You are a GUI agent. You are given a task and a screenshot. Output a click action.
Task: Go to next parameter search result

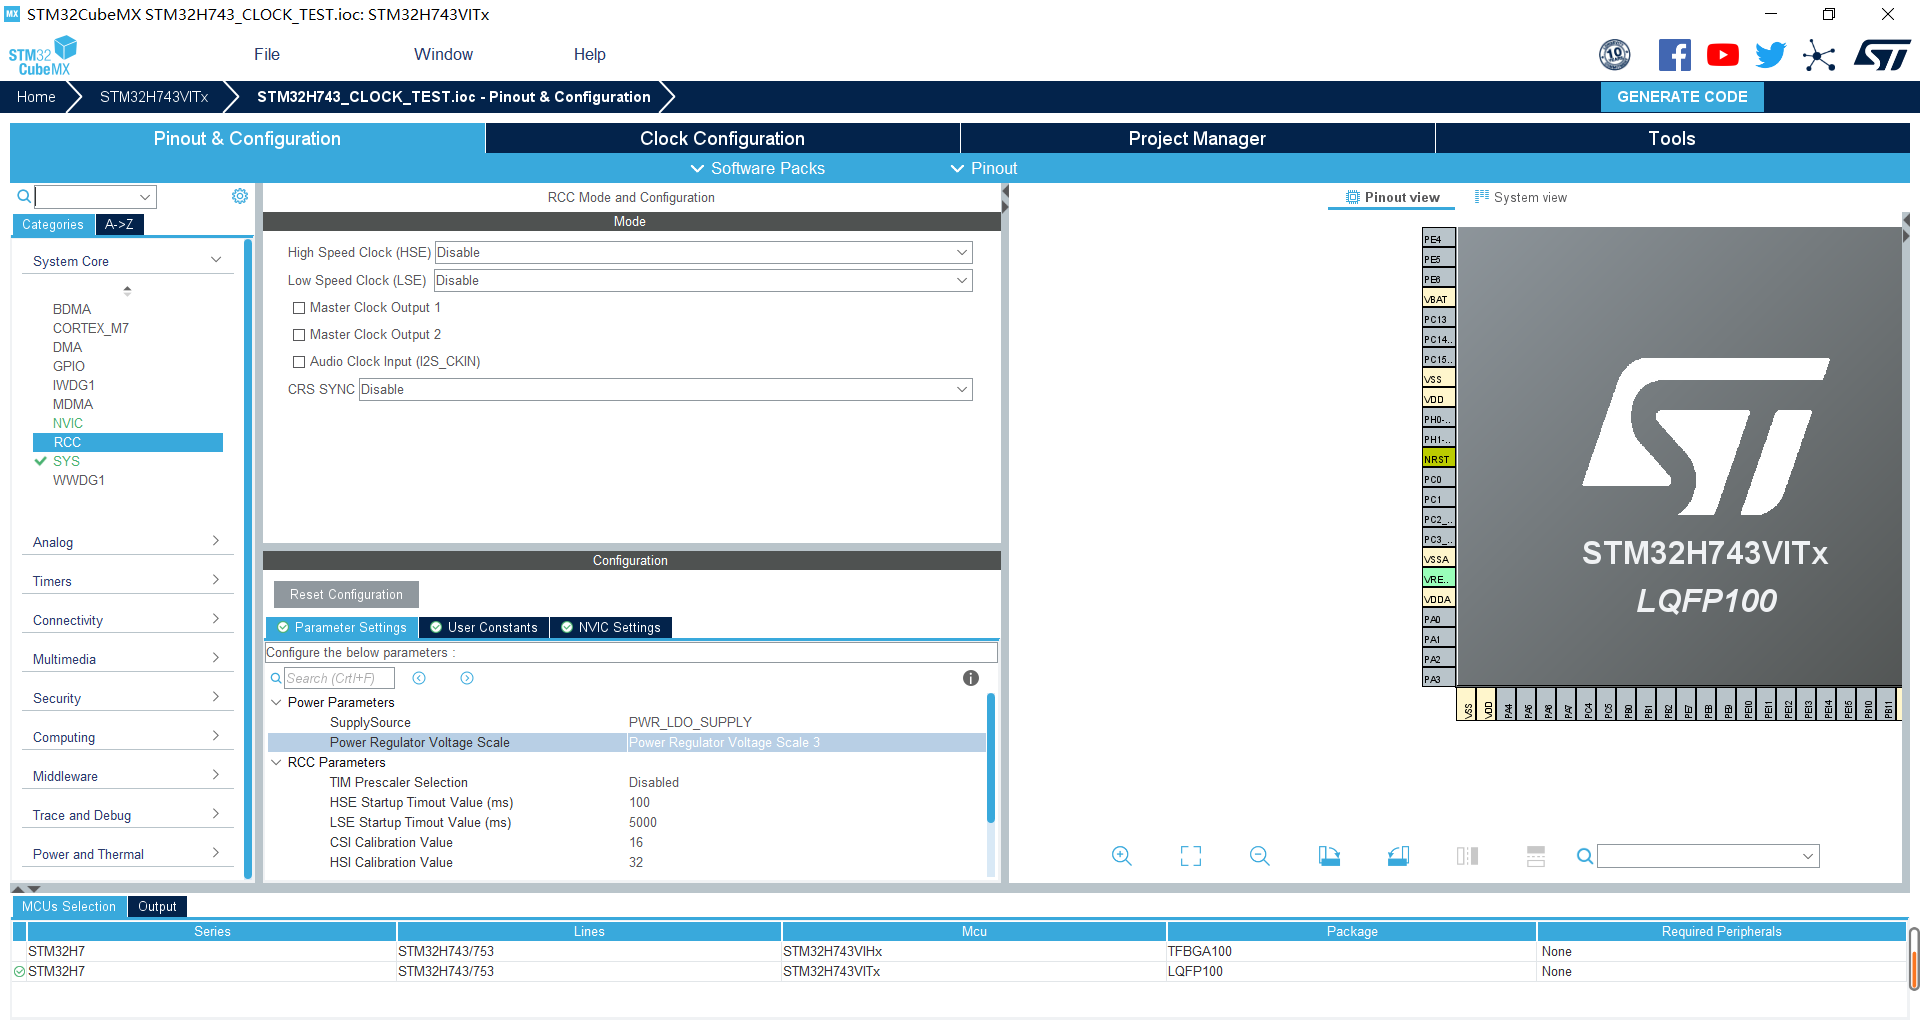tap(467, 678)
